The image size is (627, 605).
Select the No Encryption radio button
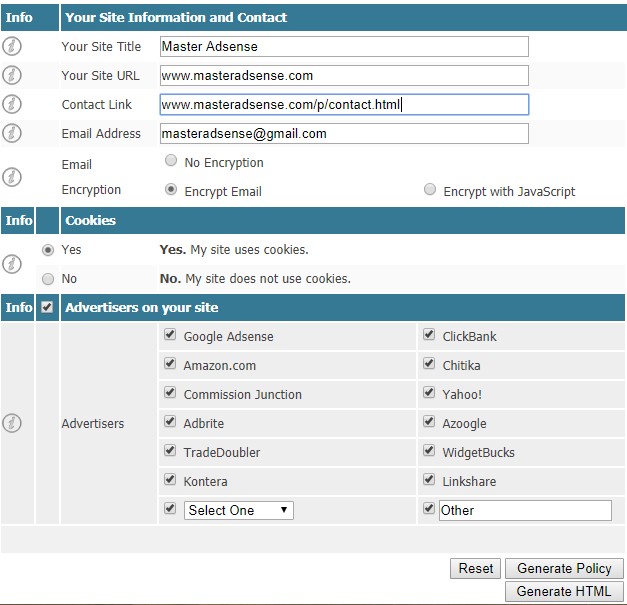point(171,160)
